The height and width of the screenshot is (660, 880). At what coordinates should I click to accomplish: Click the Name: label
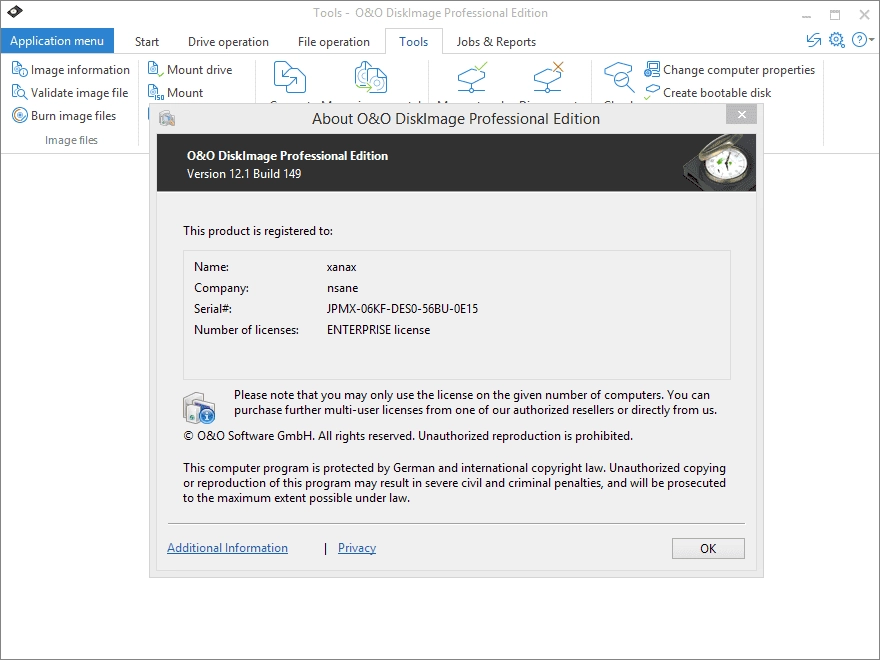click(x=212, y=267)
